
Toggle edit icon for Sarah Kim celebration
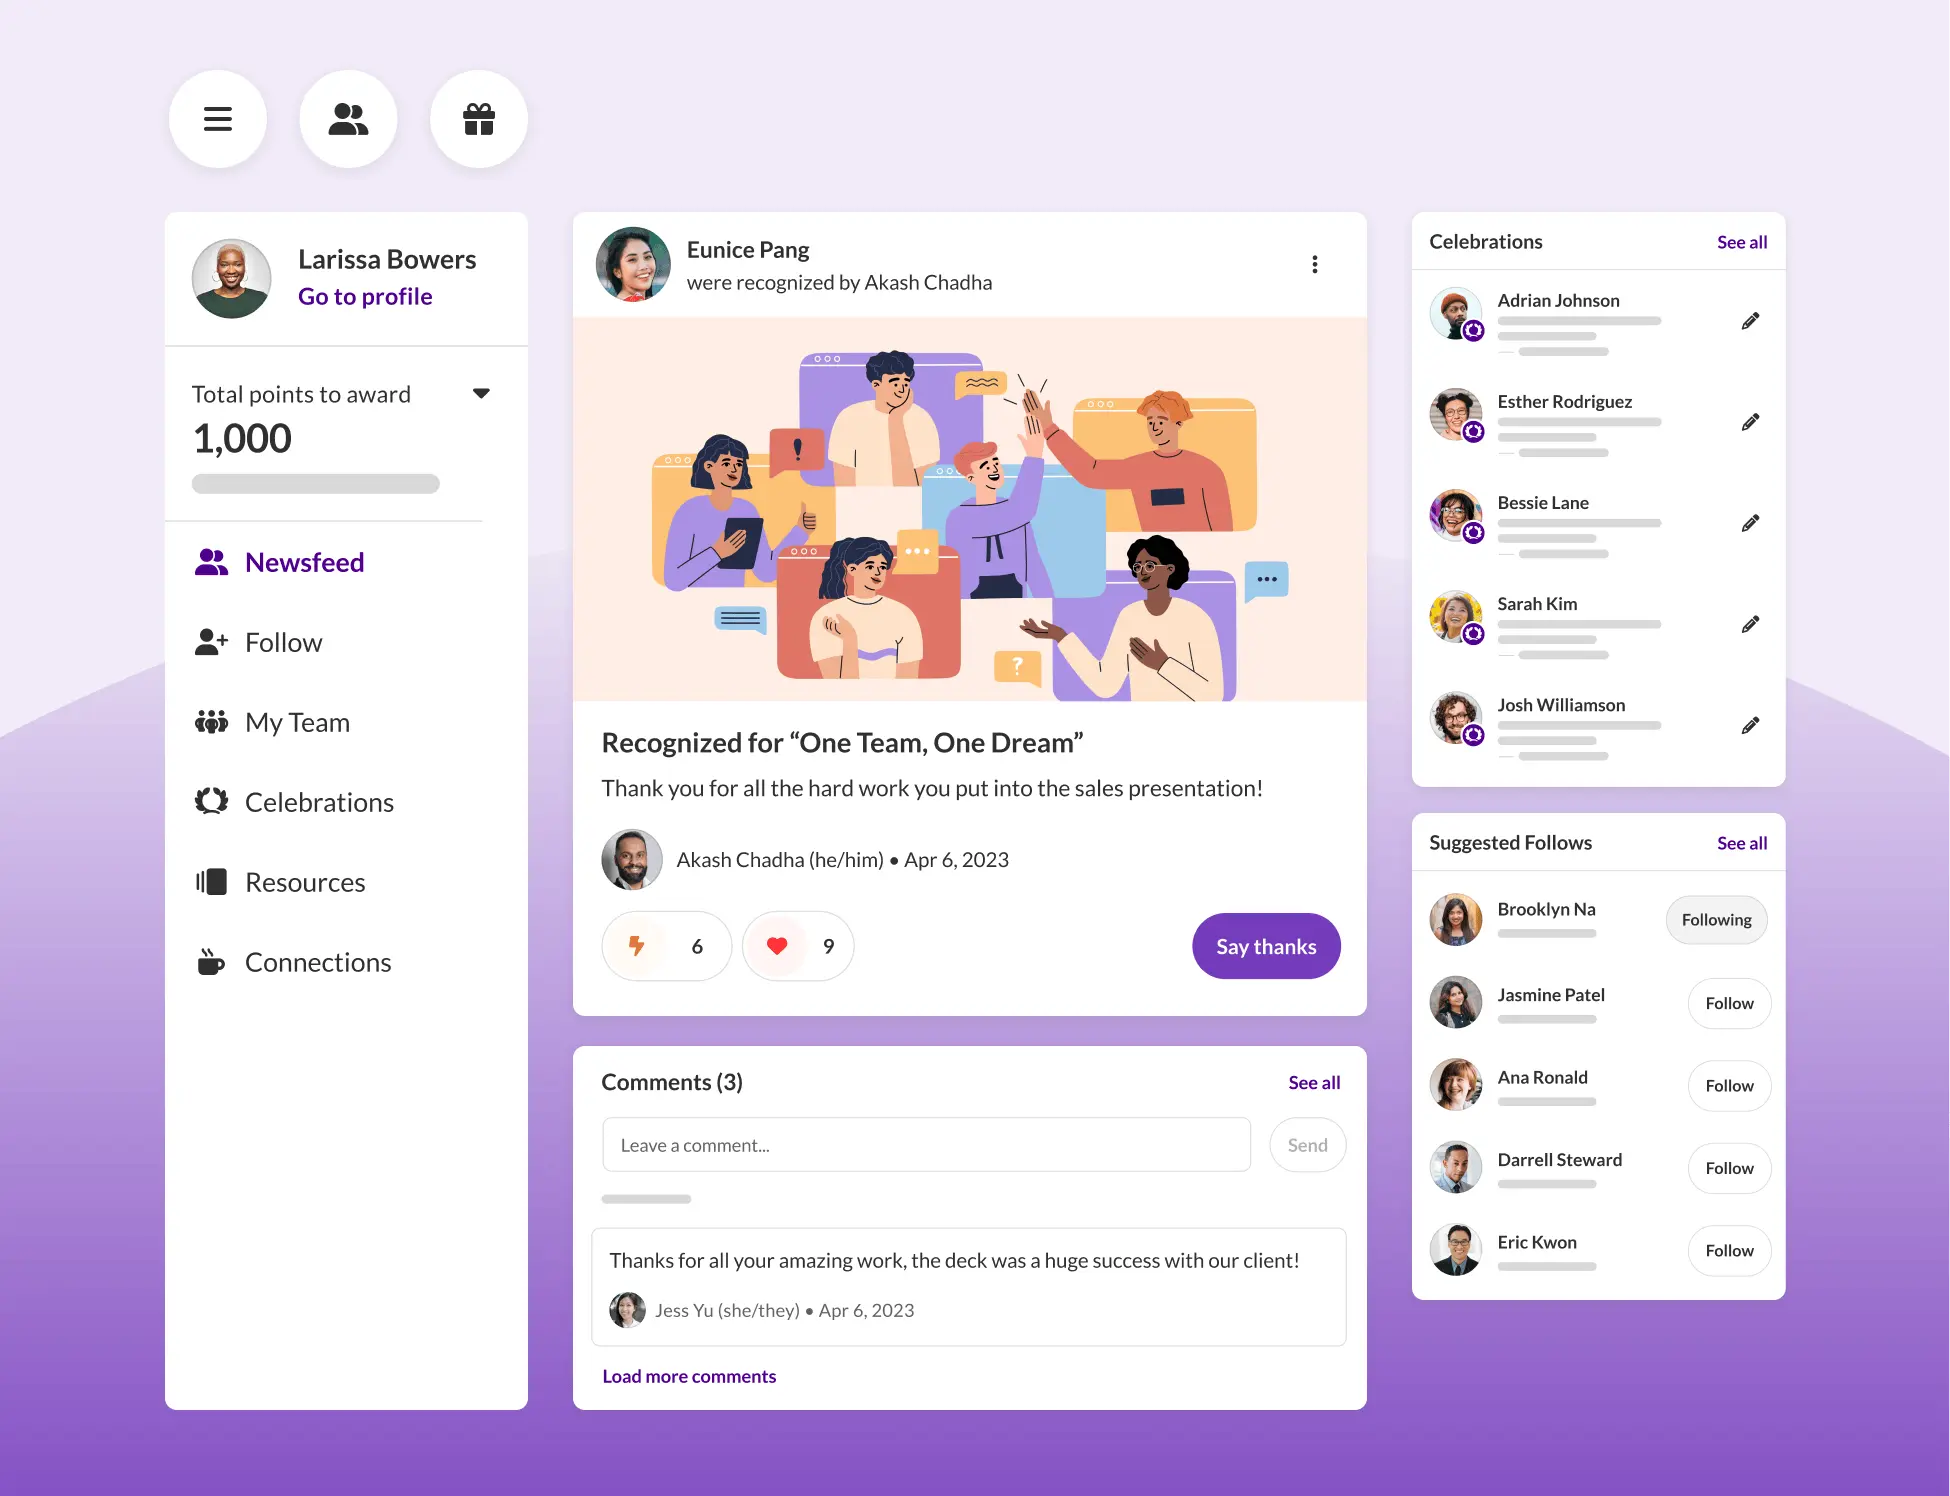(x=1749, y=625)
